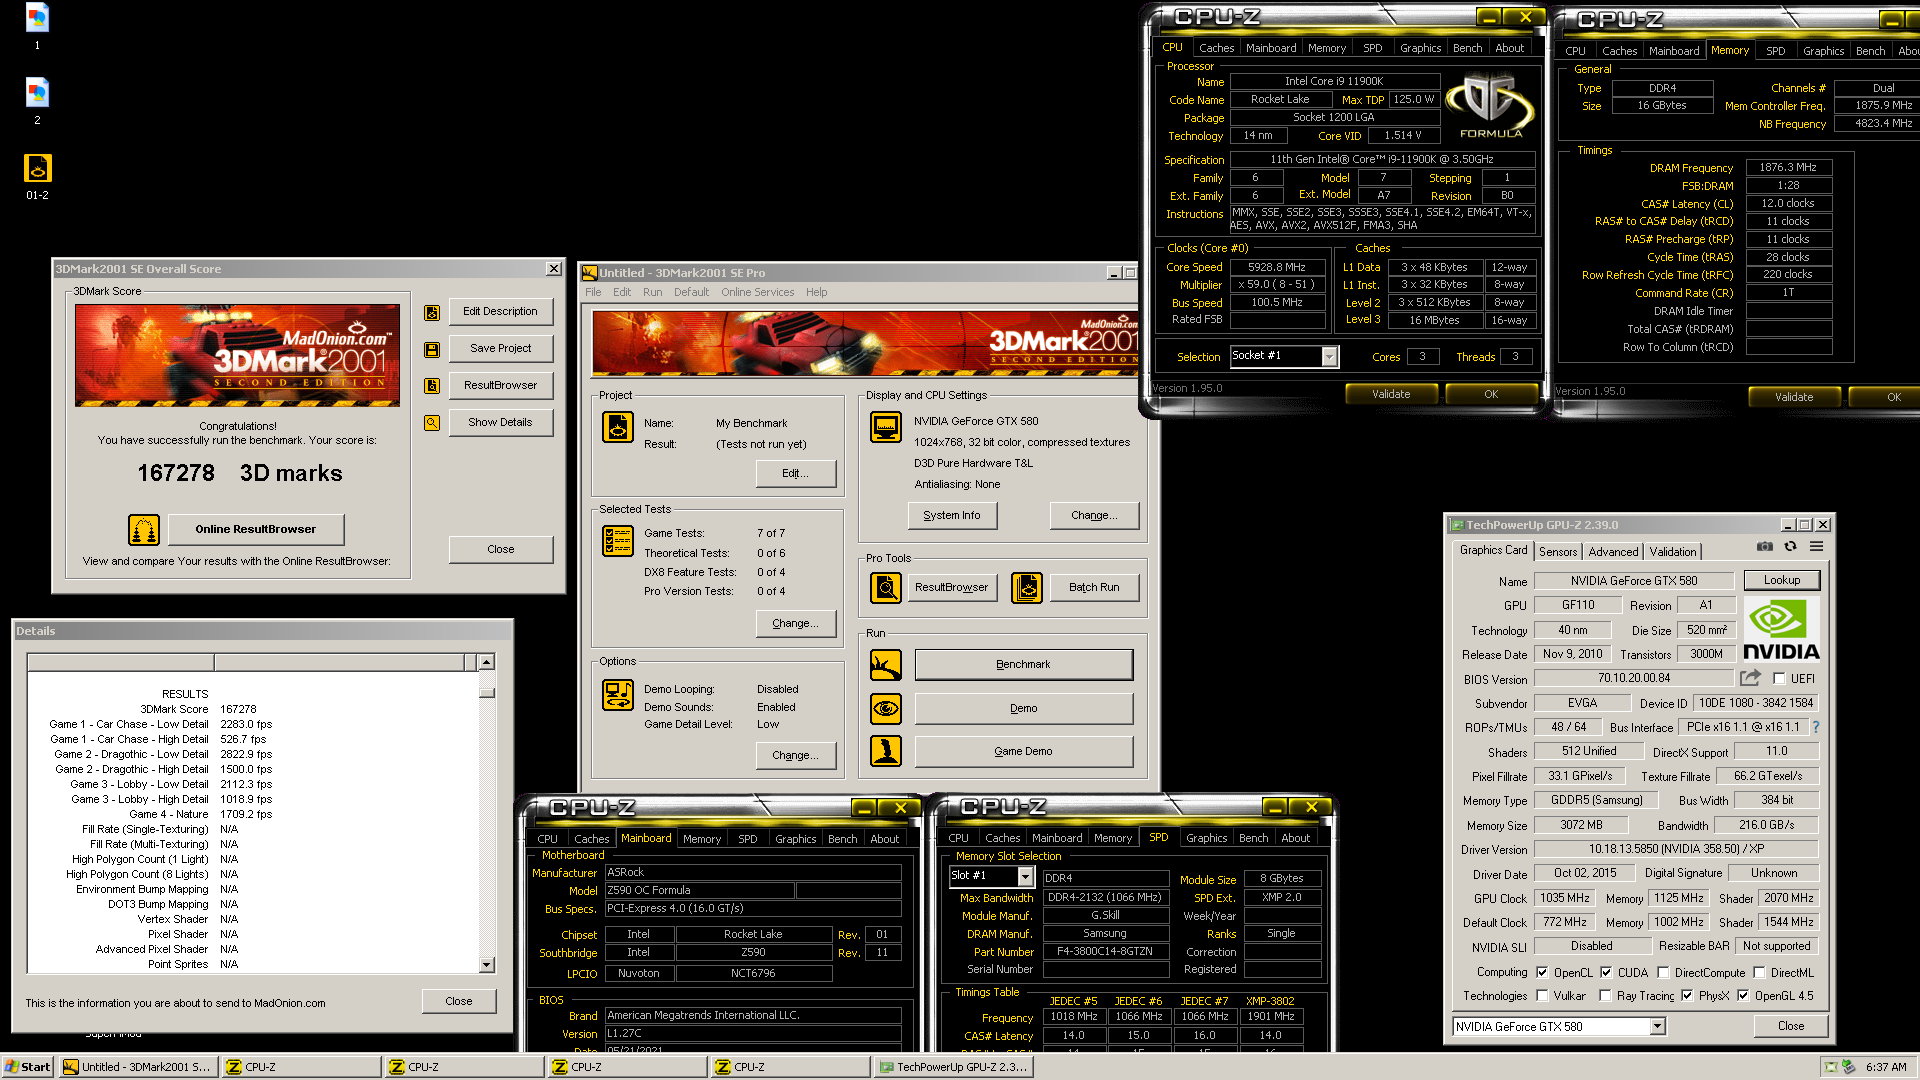This screenshot has height=1080, width=1920.
Task: Click the Batch Run icon
Action: coord(1027,588)
